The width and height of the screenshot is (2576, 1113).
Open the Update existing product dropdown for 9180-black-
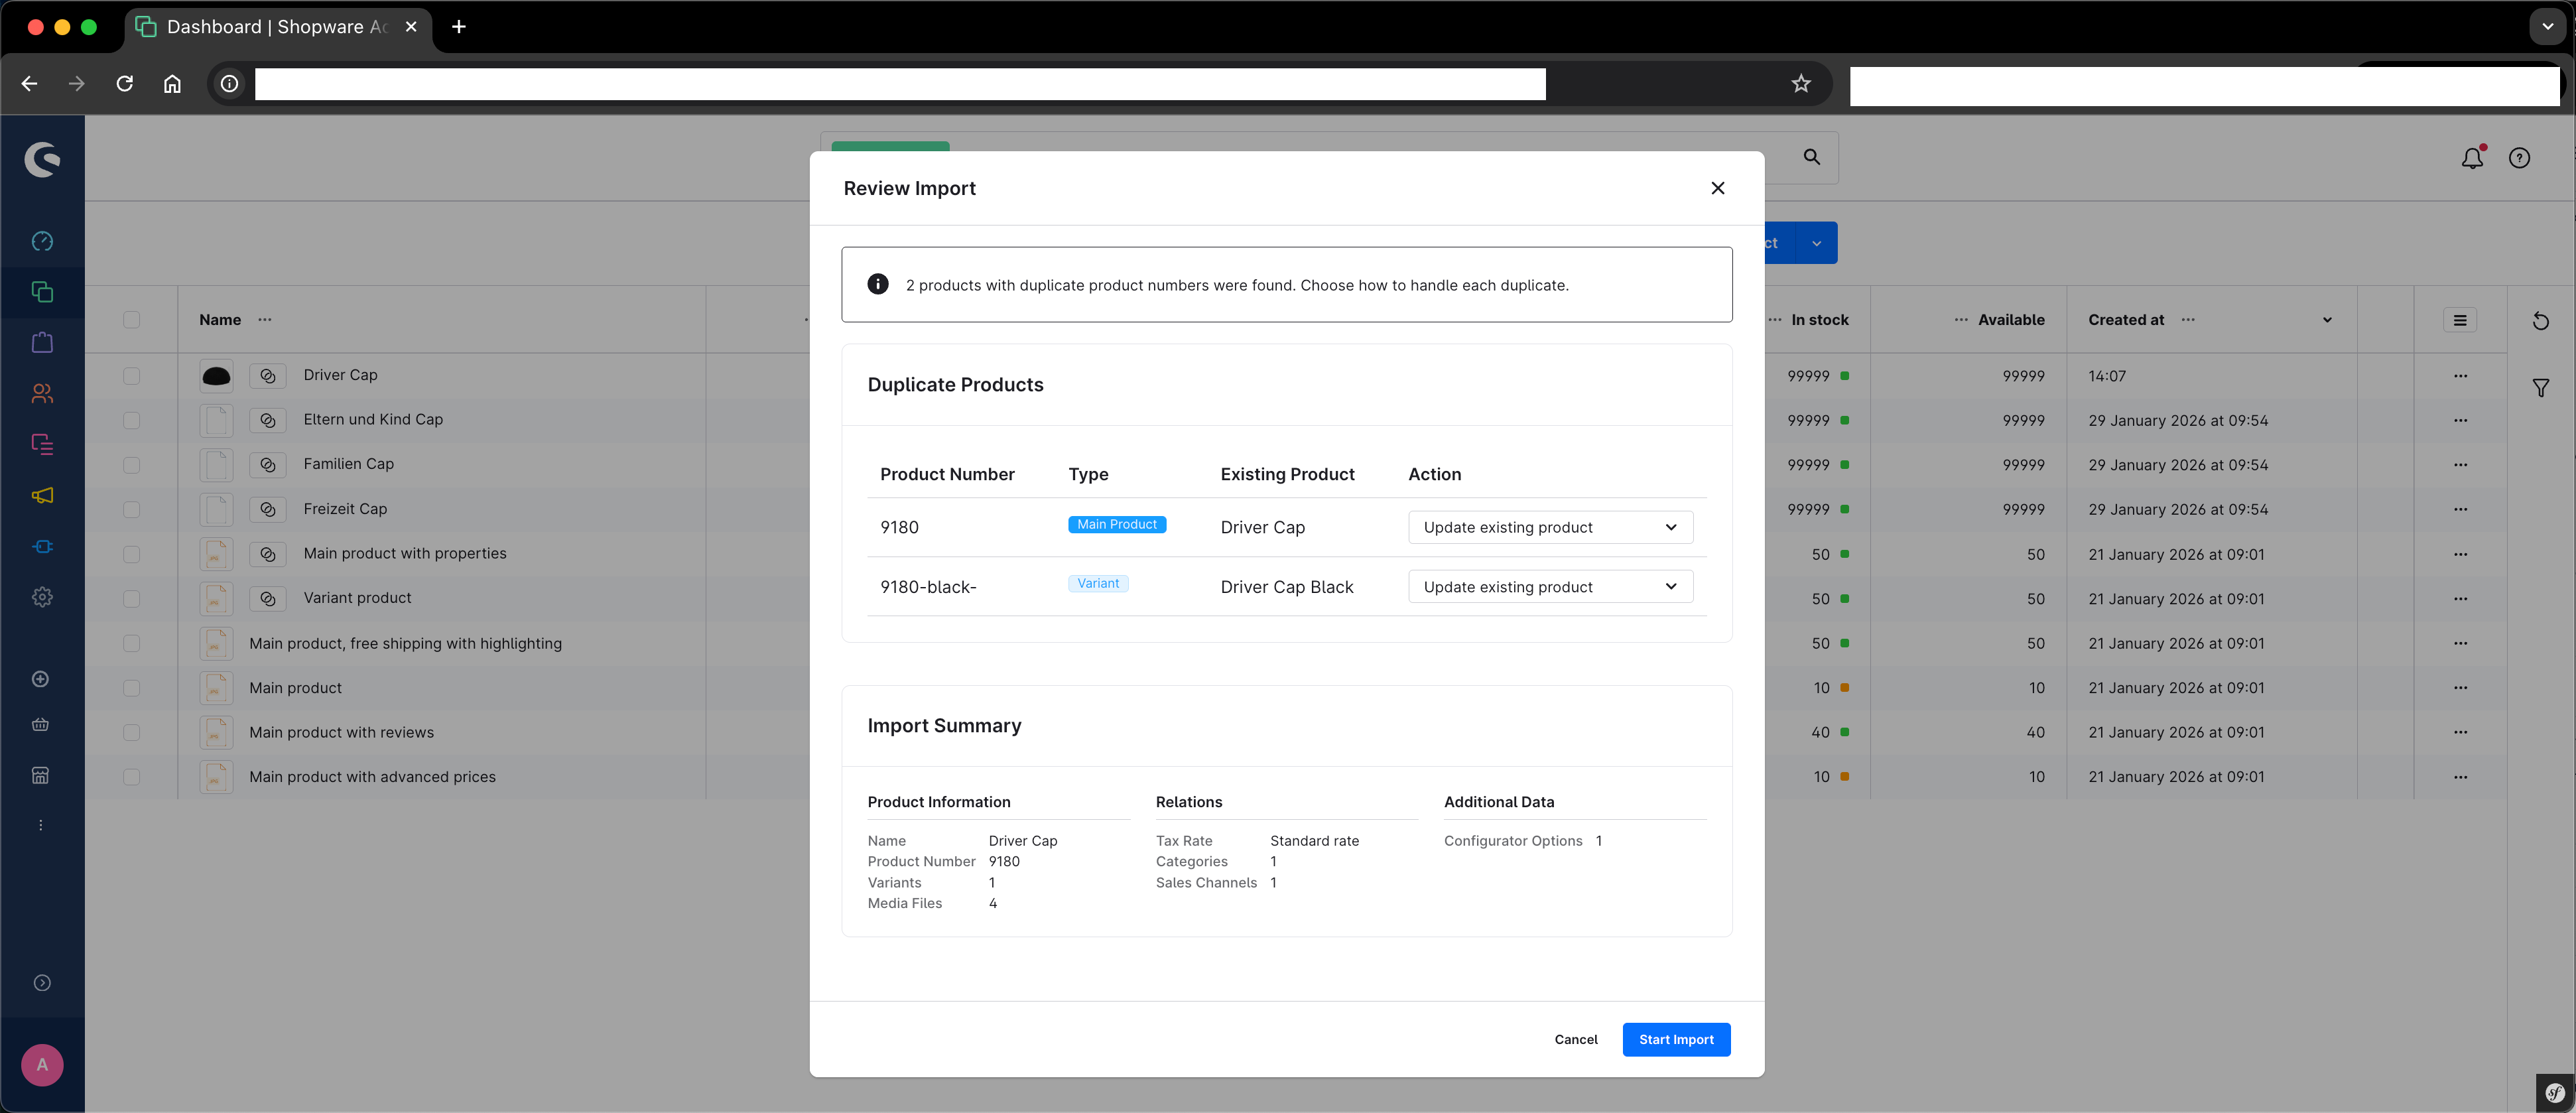point(1550,586)
